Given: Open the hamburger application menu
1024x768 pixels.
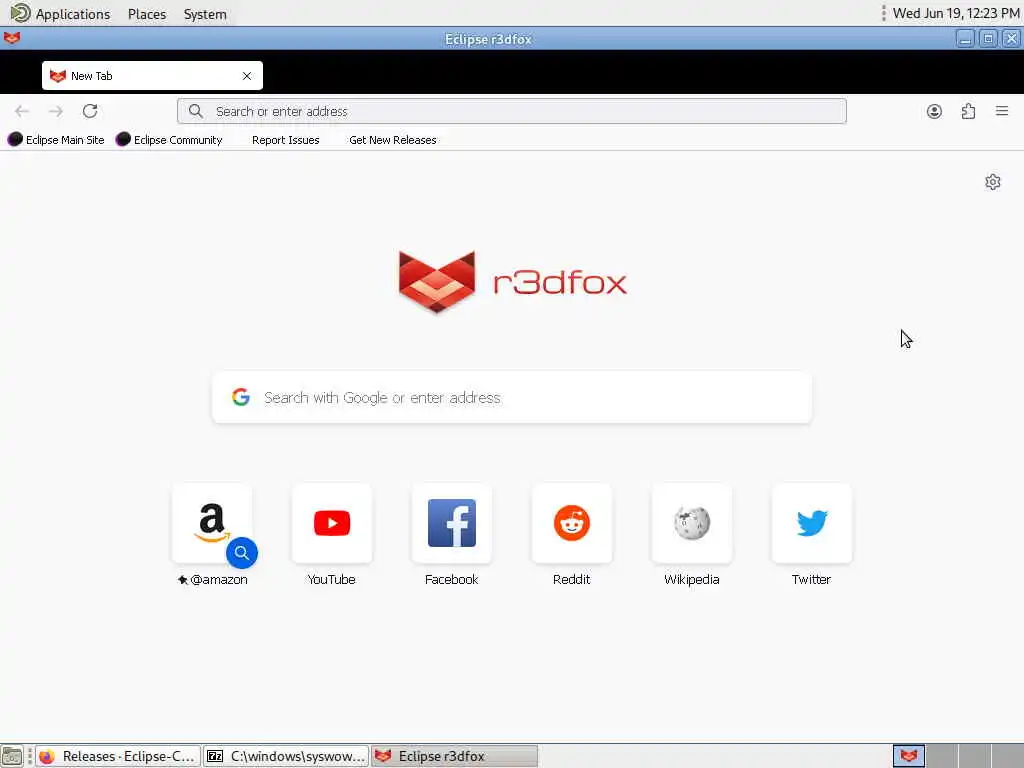Looking at the screenshot, I should (x=1002, y=111).
